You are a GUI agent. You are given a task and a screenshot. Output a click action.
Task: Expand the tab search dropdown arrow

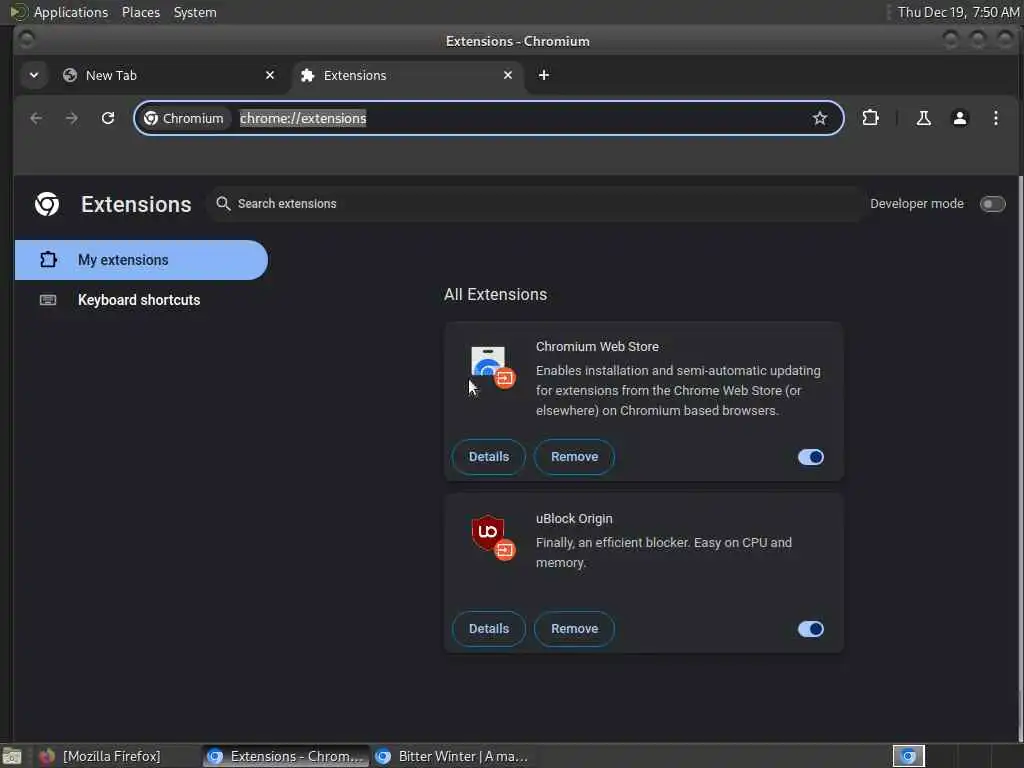pos(34,75)
